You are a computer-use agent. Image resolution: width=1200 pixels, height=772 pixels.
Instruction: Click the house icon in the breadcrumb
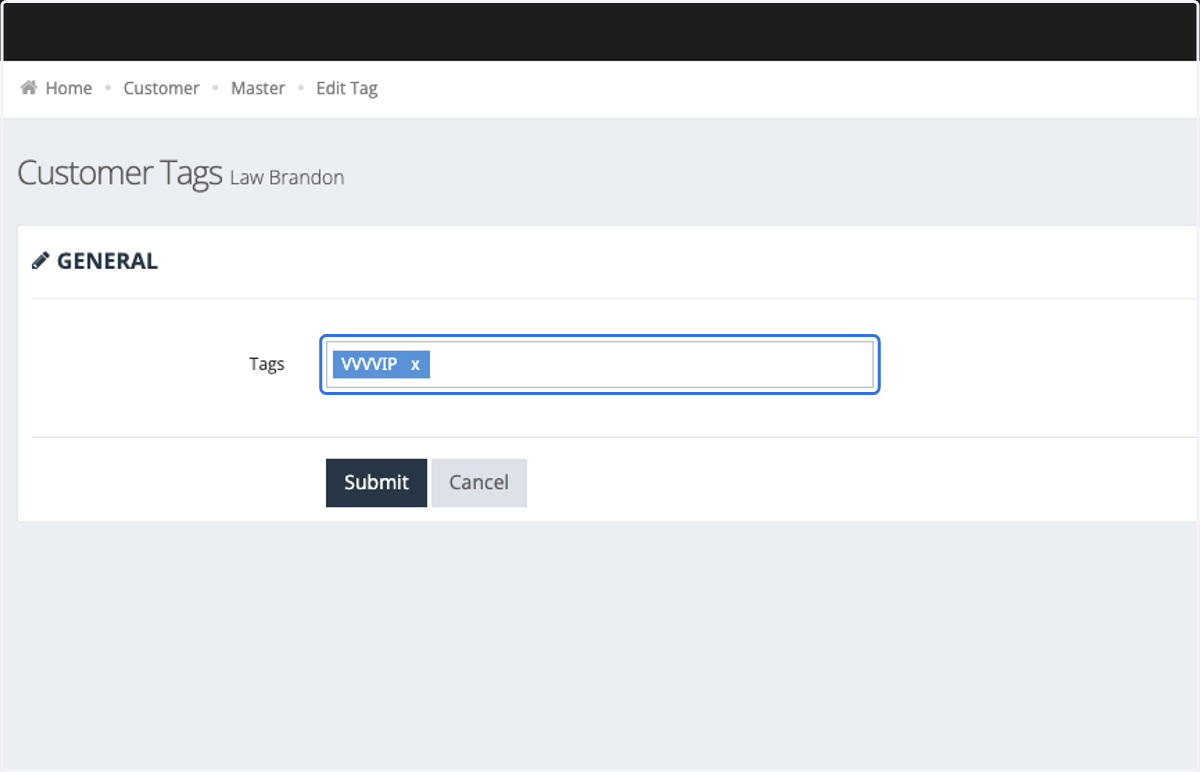(29, 88)
